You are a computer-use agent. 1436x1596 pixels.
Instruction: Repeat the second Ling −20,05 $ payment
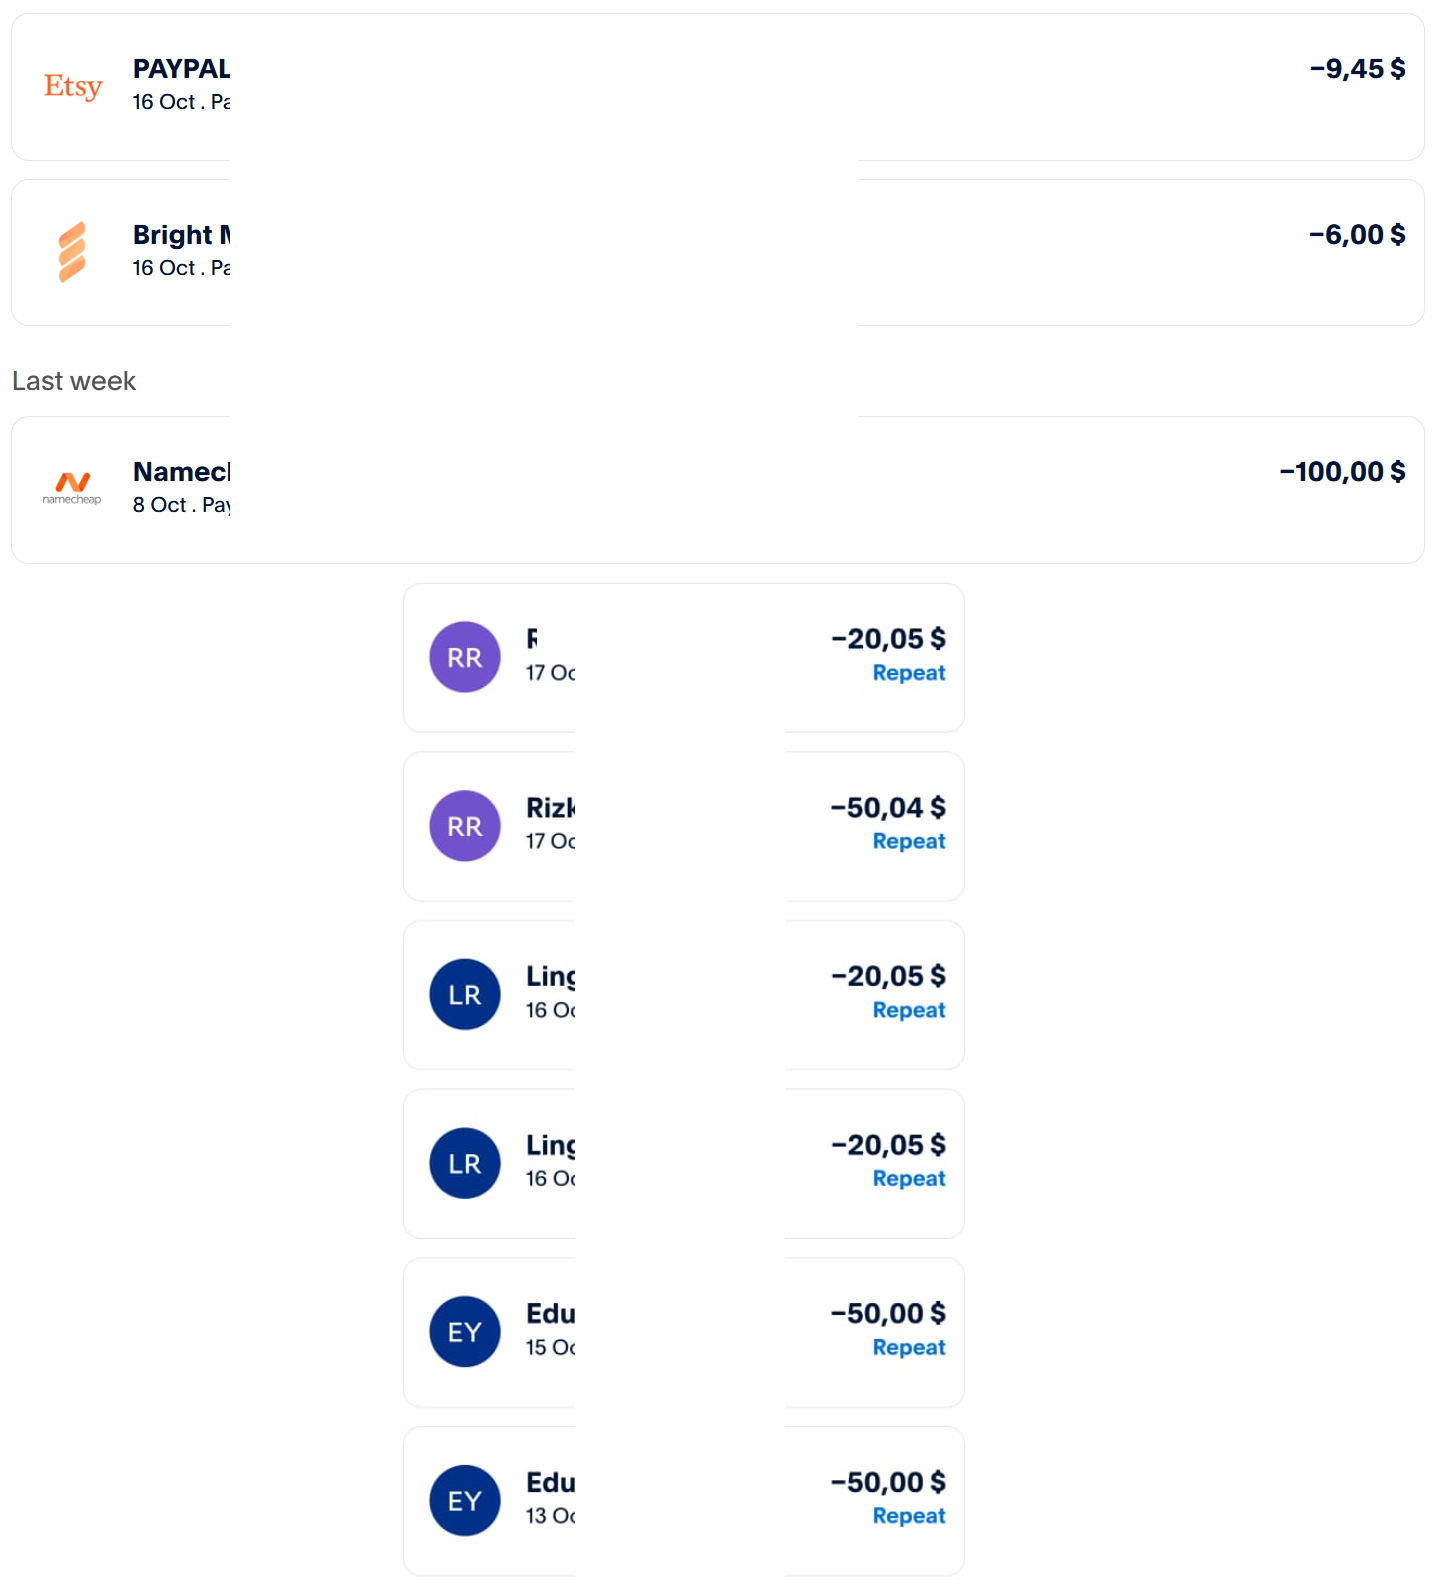pyautogui.click(x=908, y=1179)
